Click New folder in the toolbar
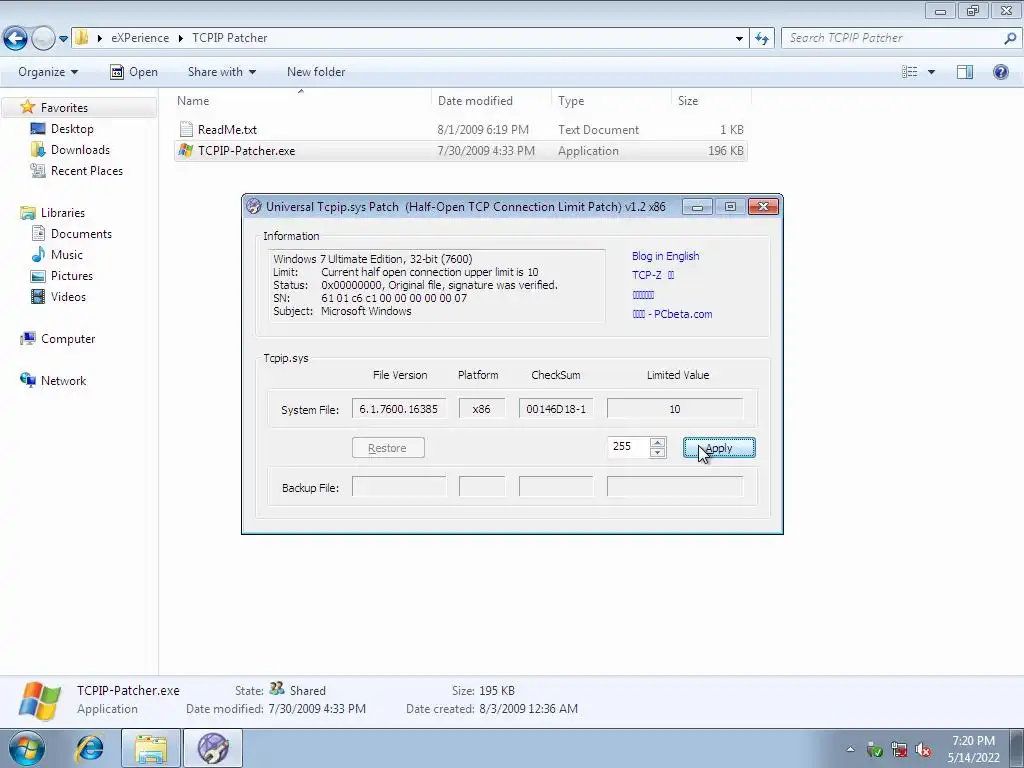1024x768 pixels. coord(316,72)
